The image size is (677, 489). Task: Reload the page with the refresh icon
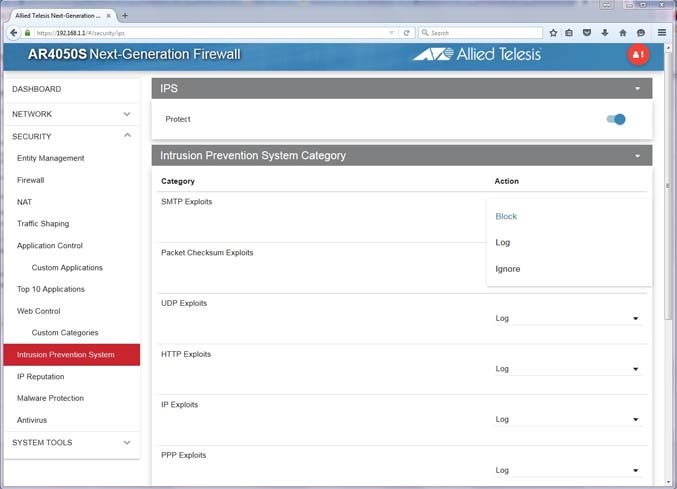(406, 33)
